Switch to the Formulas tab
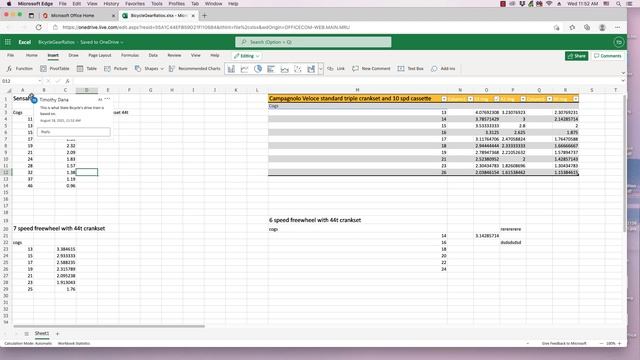The width and height of the screenshot is (640, 360). coord(130,56)
